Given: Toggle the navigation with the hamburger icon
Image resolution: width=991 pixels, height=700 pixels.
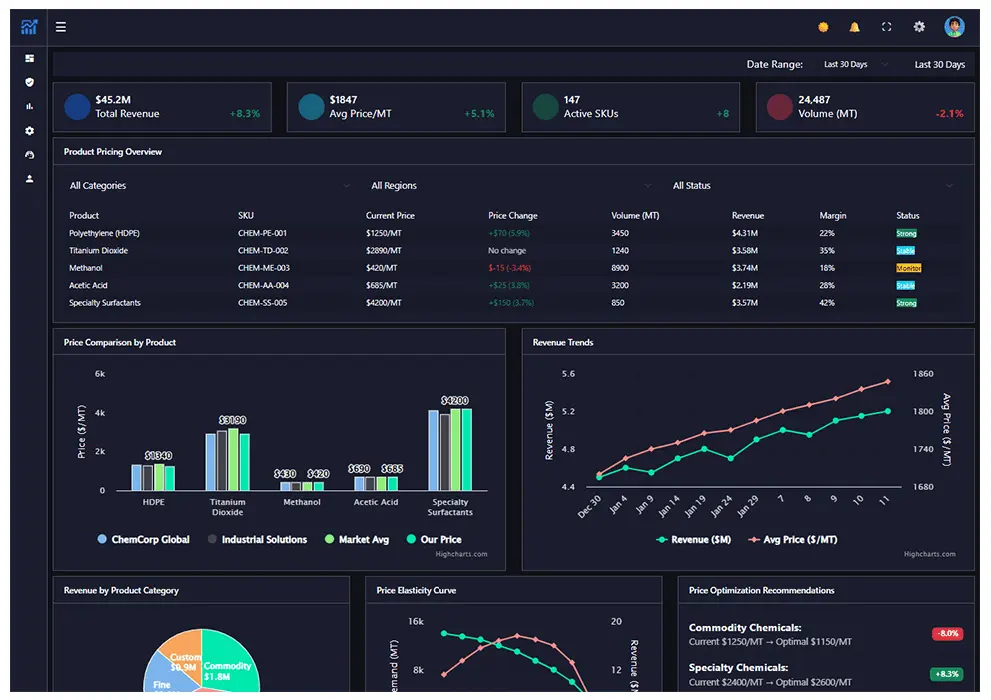Looking at the screenshot, I should pos(60,27).
